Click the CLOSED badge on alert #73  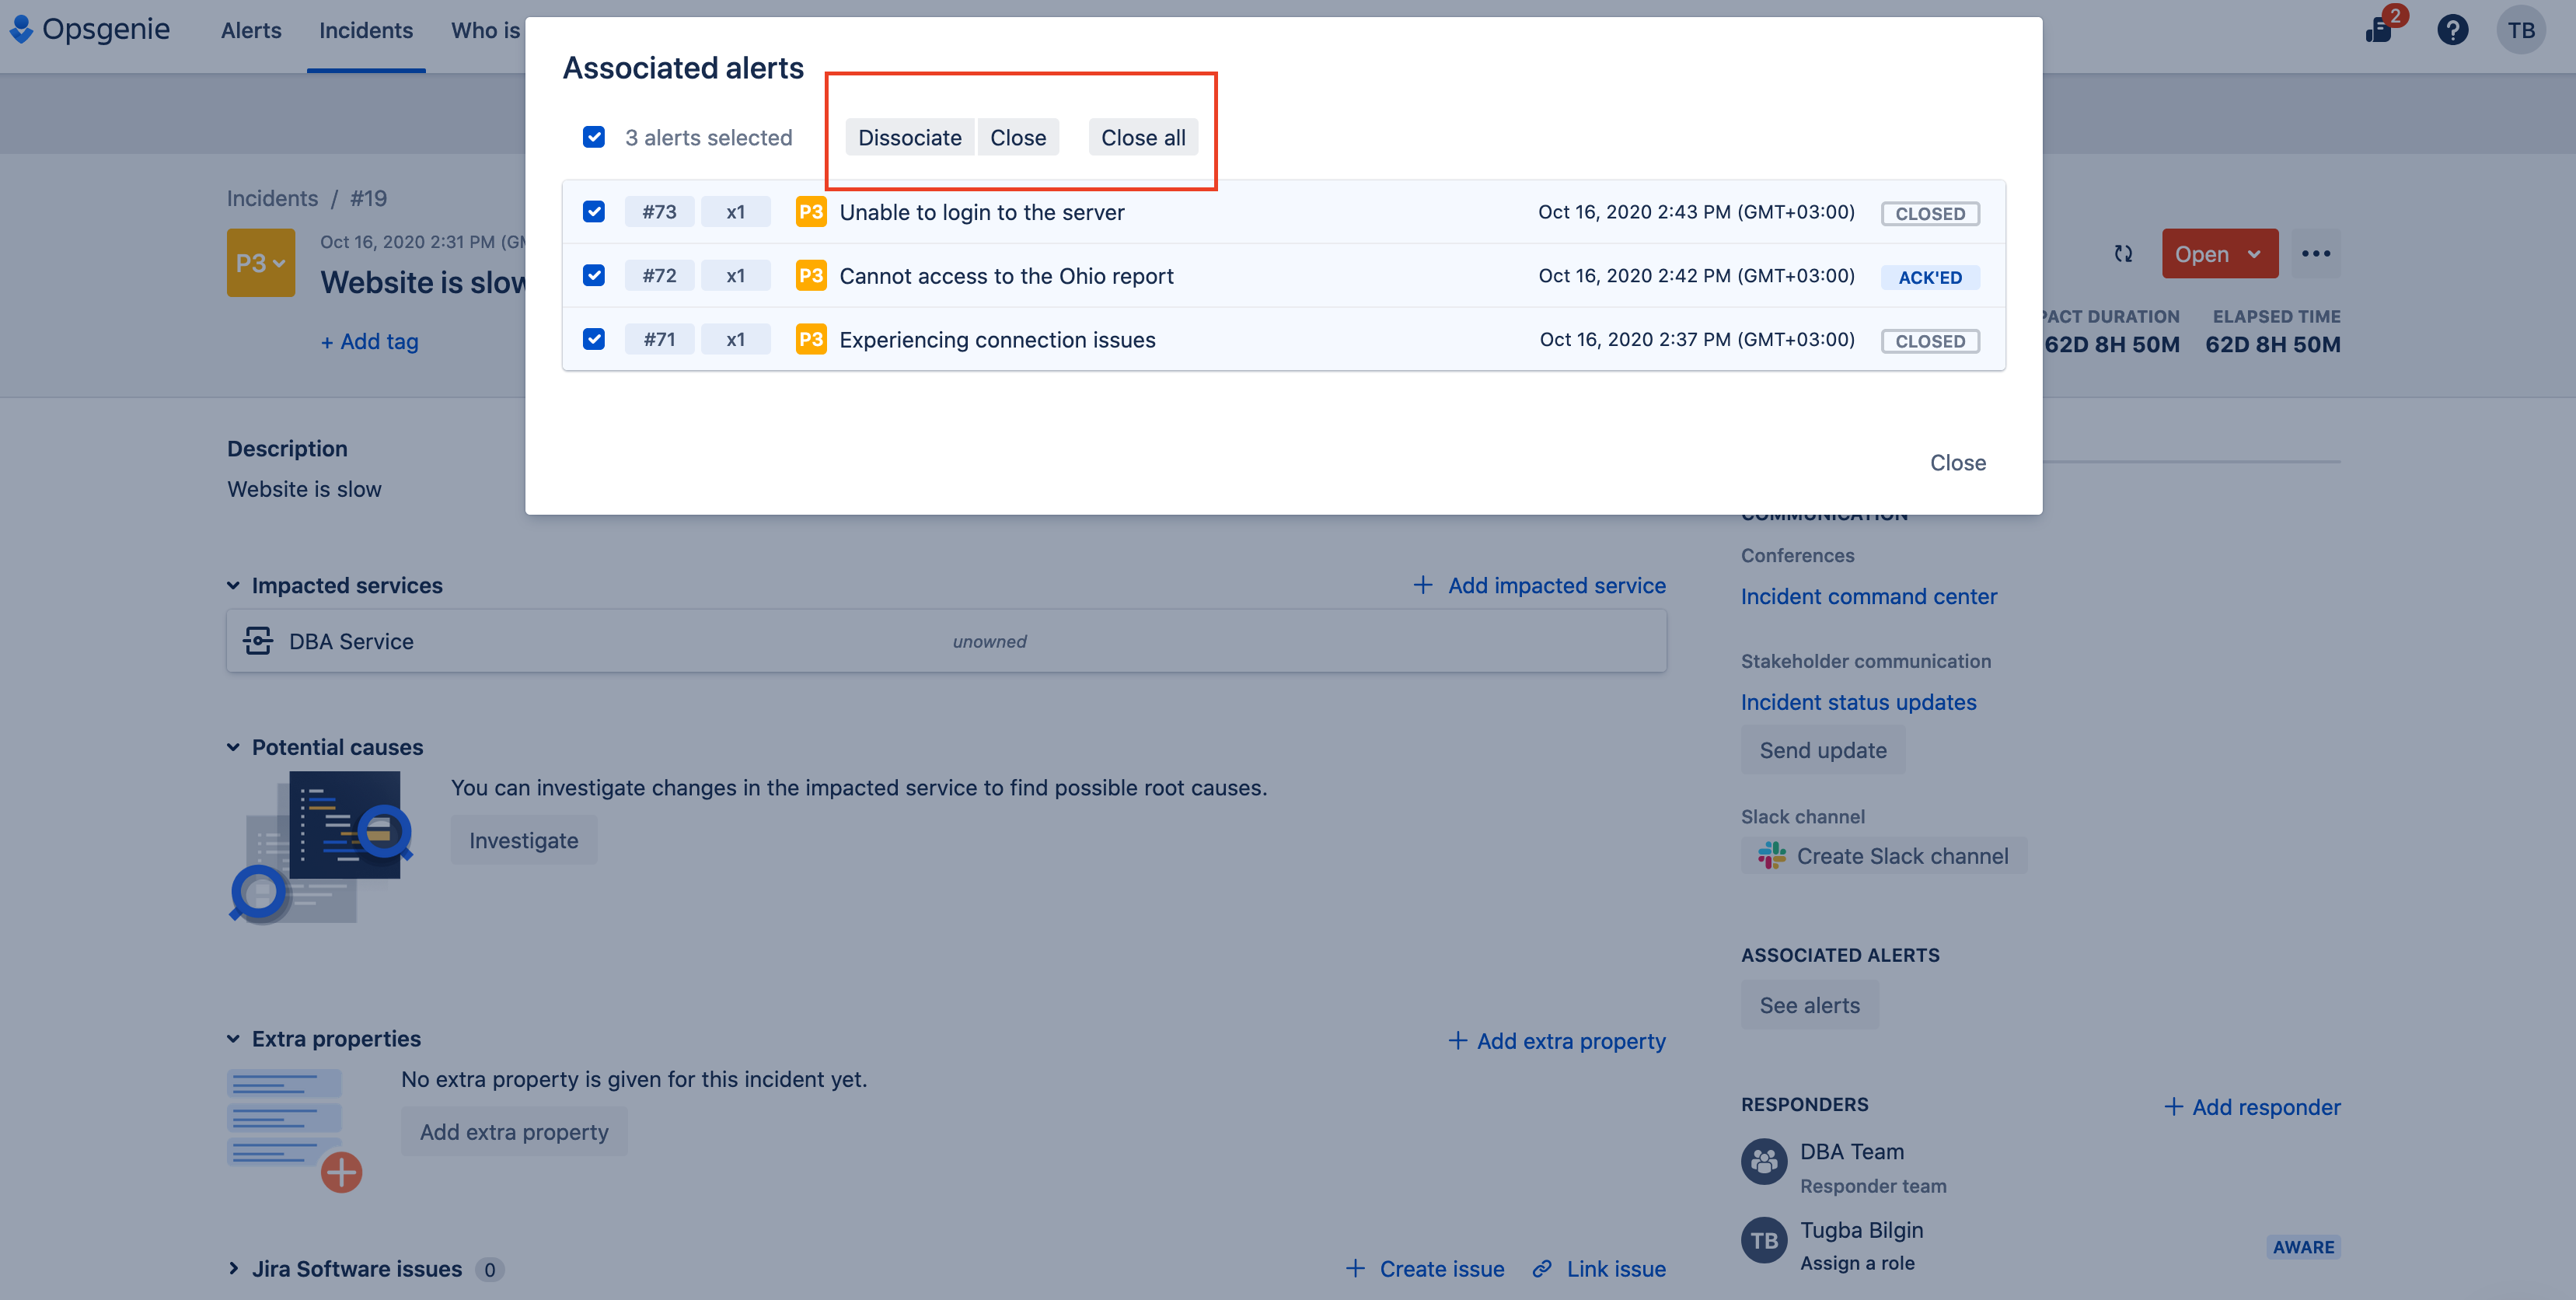pos(1930,213)
